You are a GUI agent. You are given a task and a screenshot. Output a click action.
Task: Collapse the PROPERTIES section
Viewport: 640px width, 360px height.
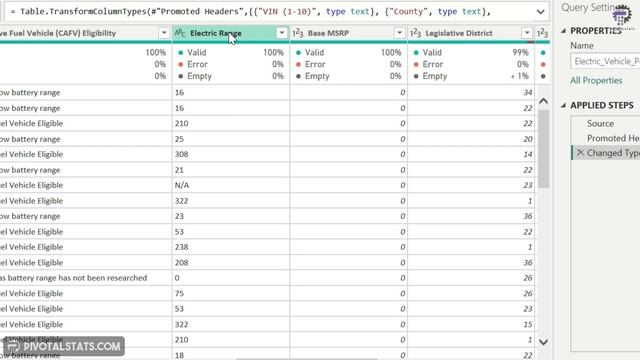pos(564,31)
